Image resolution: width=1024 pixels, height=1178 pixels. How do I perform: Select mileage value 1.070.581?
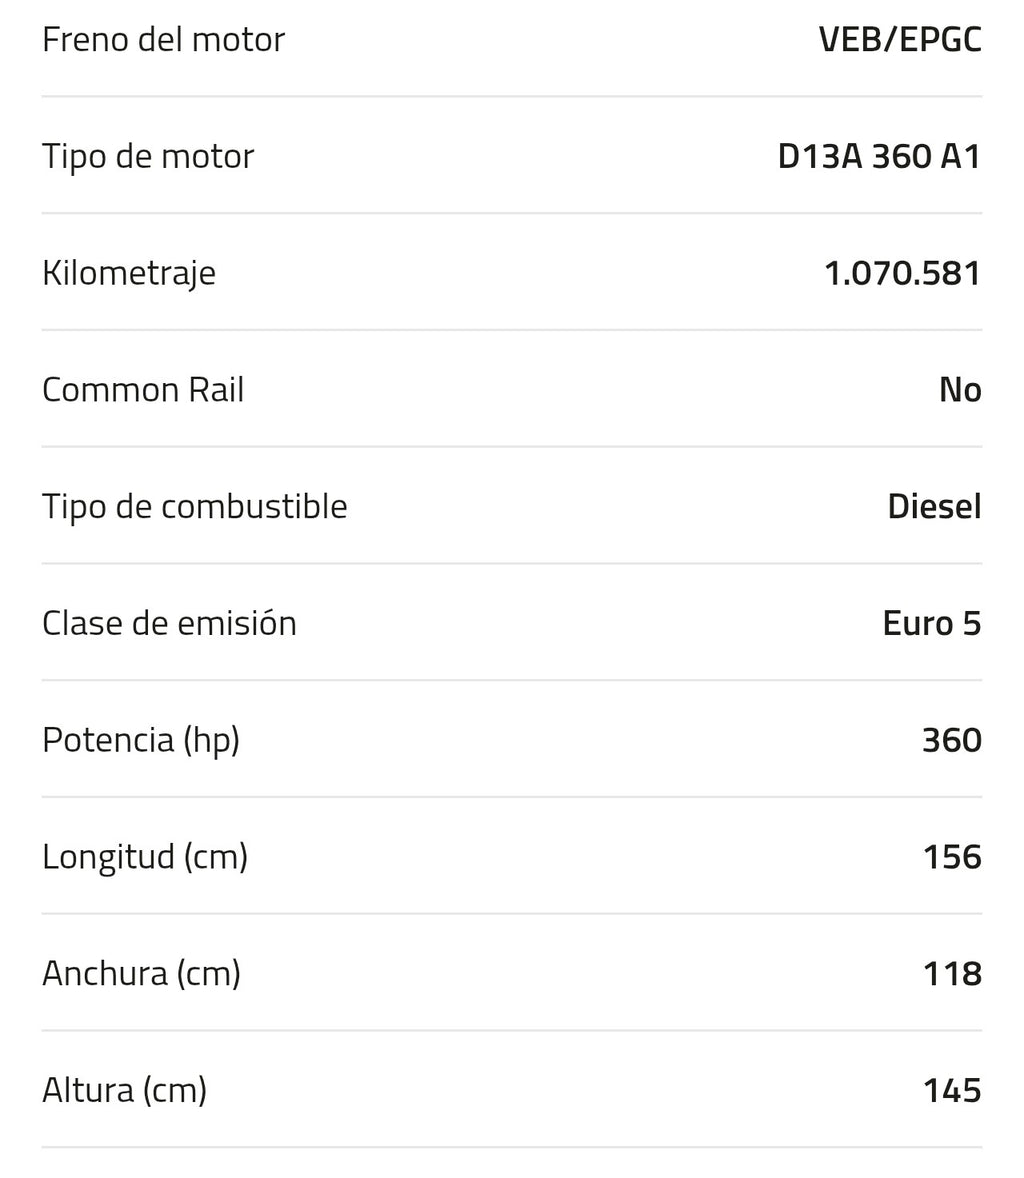point(903,273)
